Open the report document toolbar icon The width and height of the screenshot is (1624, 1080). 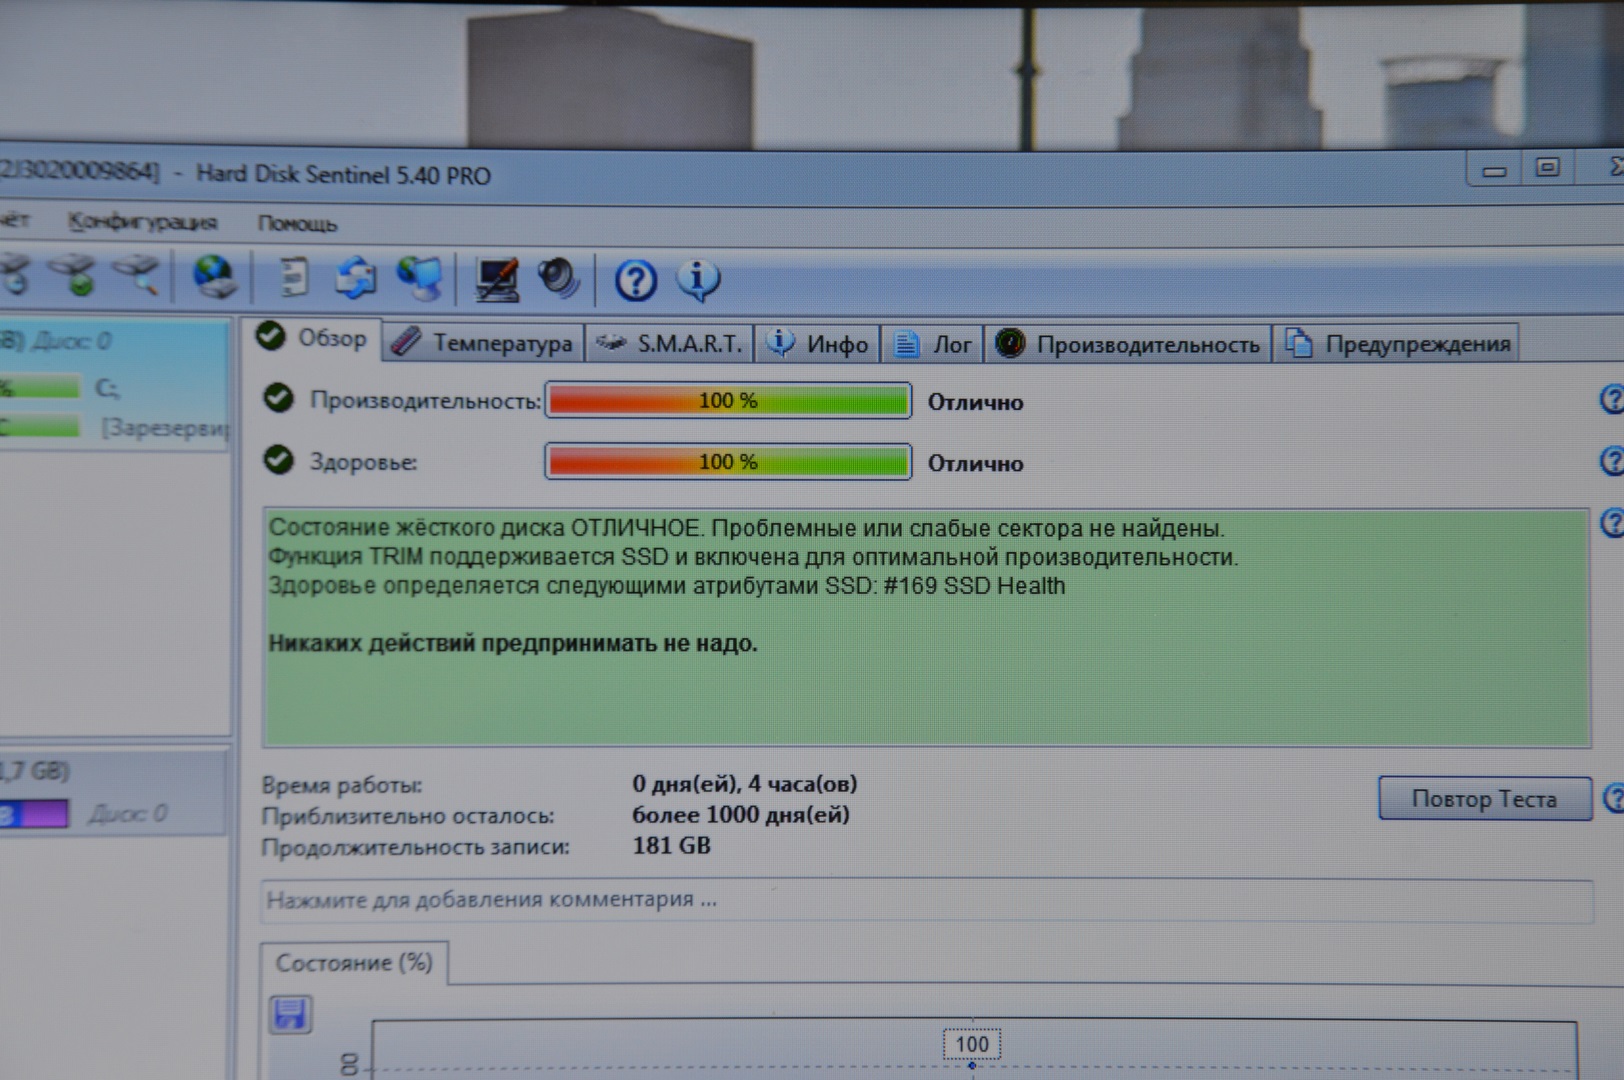291,277
